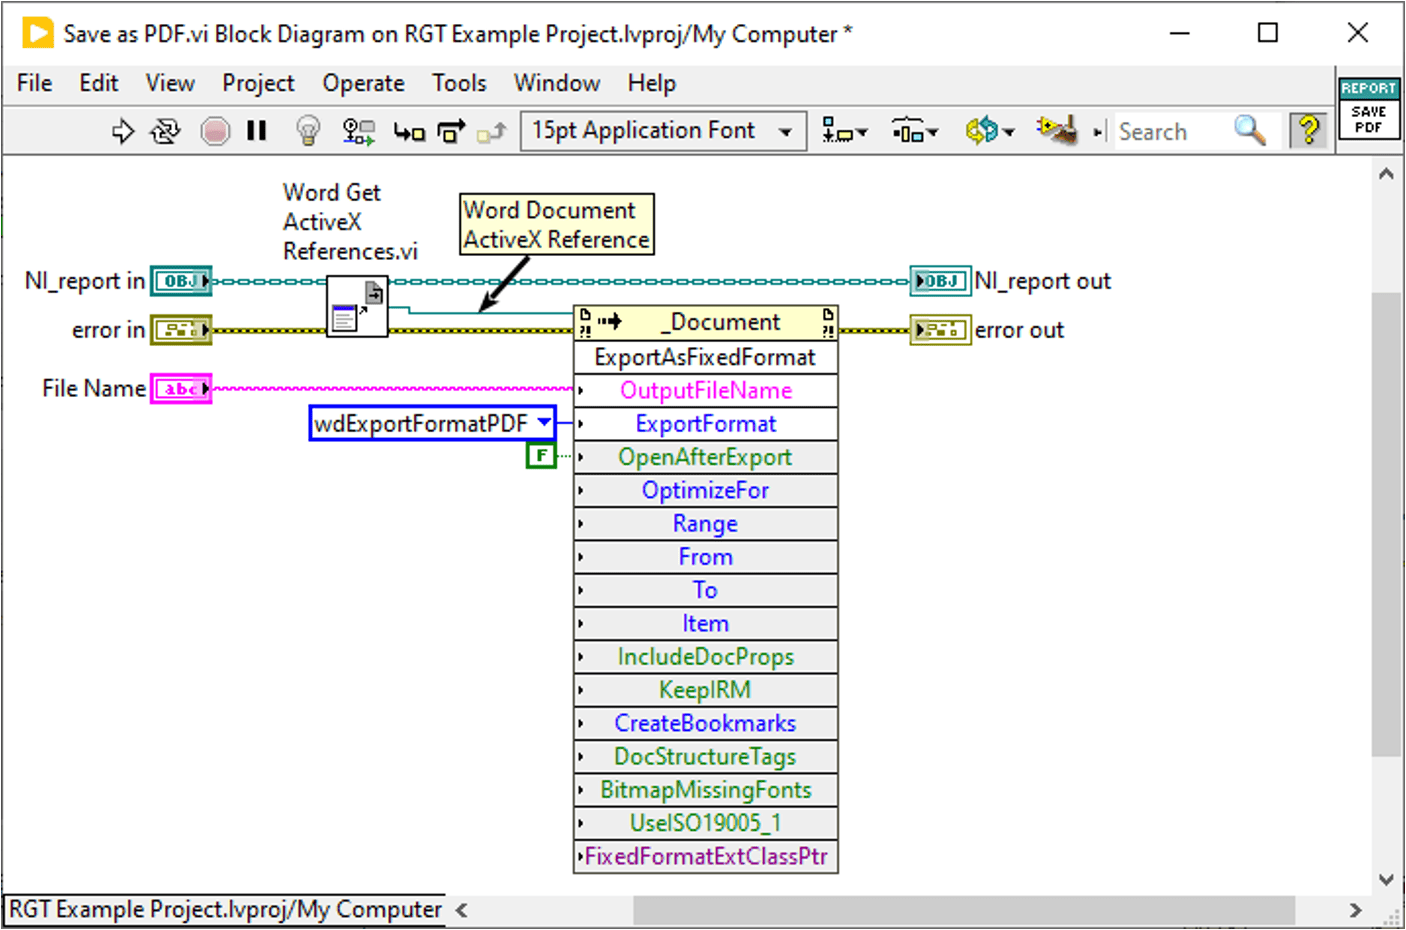Click the REPORT SAVE PDF VI icon
This screenshot has height=930, width=1406.
[x=1369, y=108]
